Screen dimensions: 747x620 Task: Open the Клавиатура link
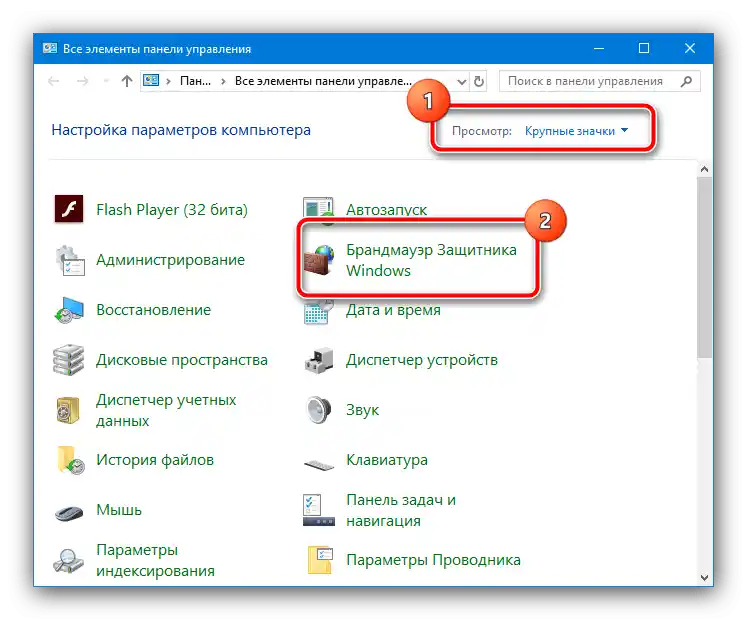tap(387, 460)
